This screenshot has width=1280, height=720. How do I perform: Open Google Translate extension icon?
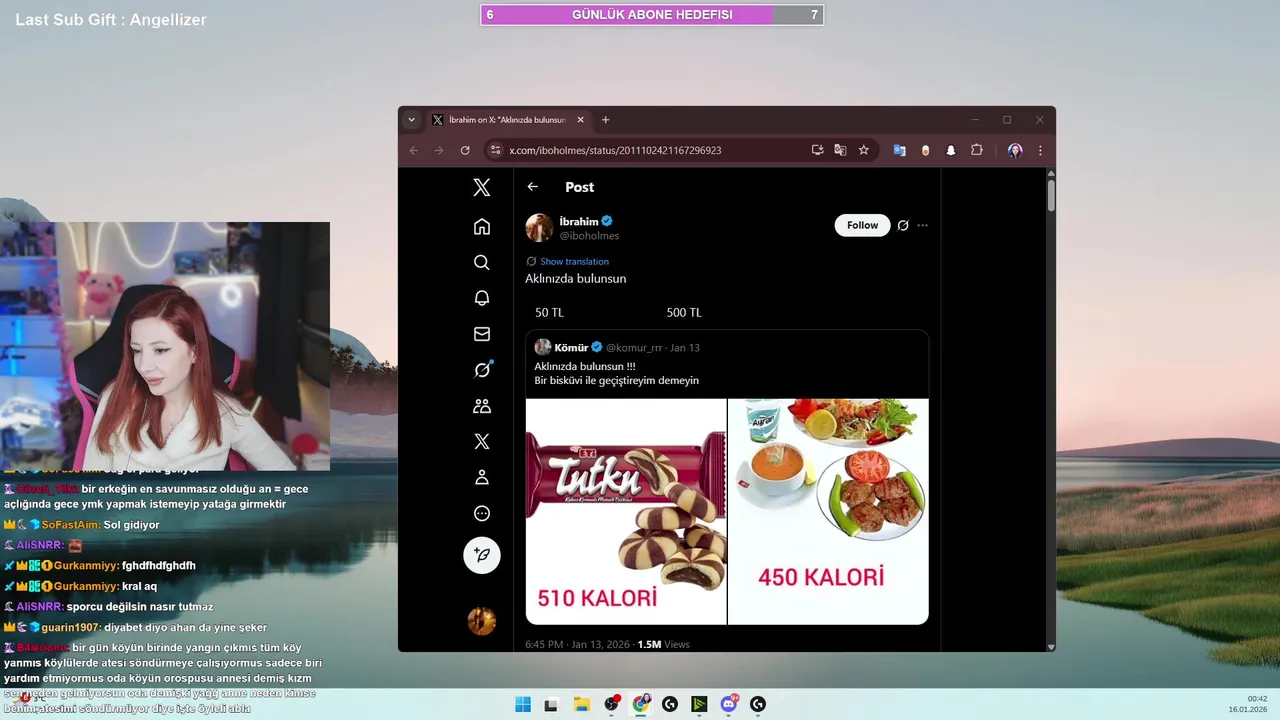pos(900,150)
